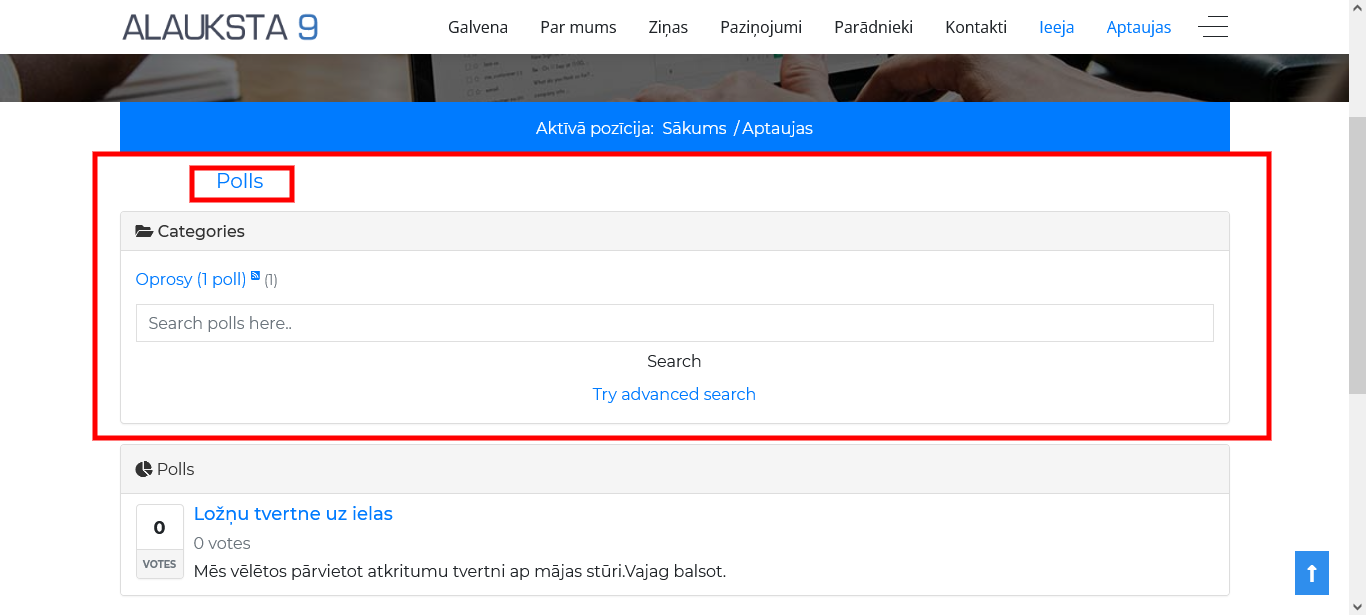Open the Parādnieki page

873,27
